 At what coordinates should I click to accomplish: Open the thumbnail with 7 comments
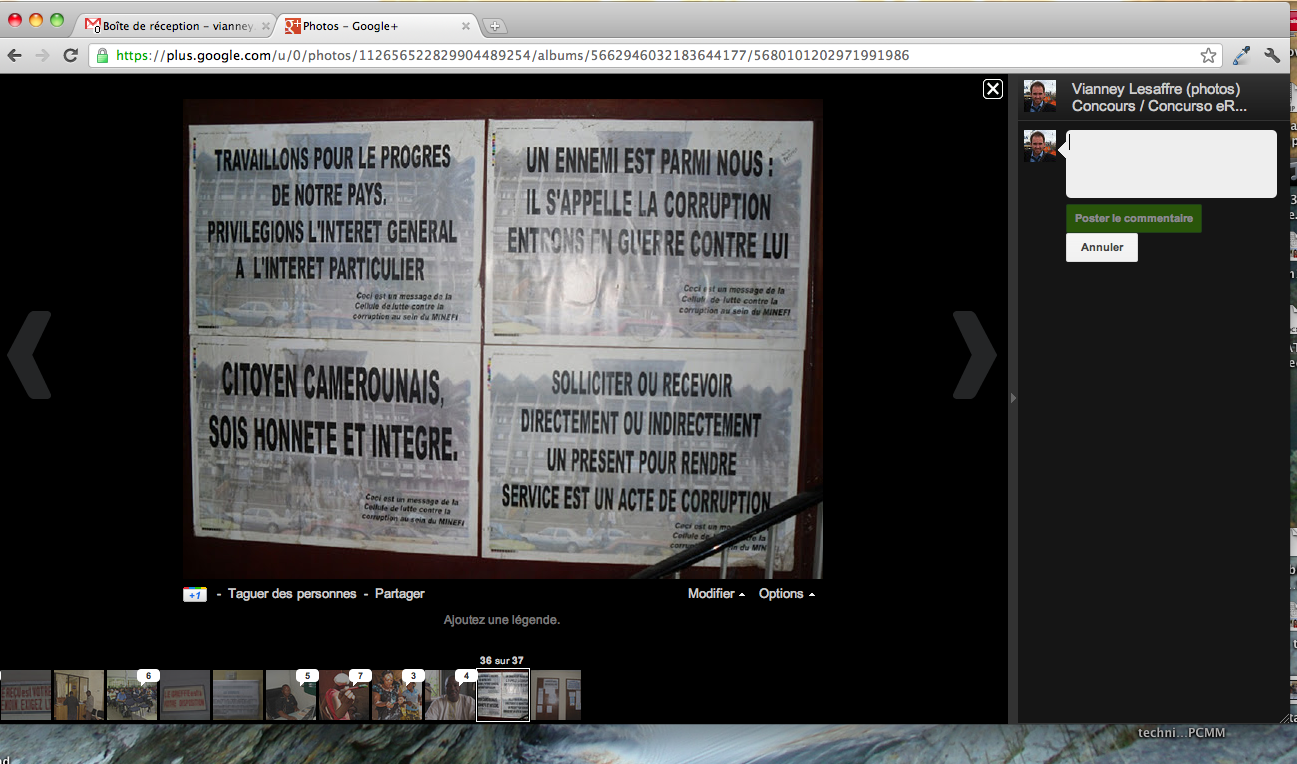(x=343, y=696)
